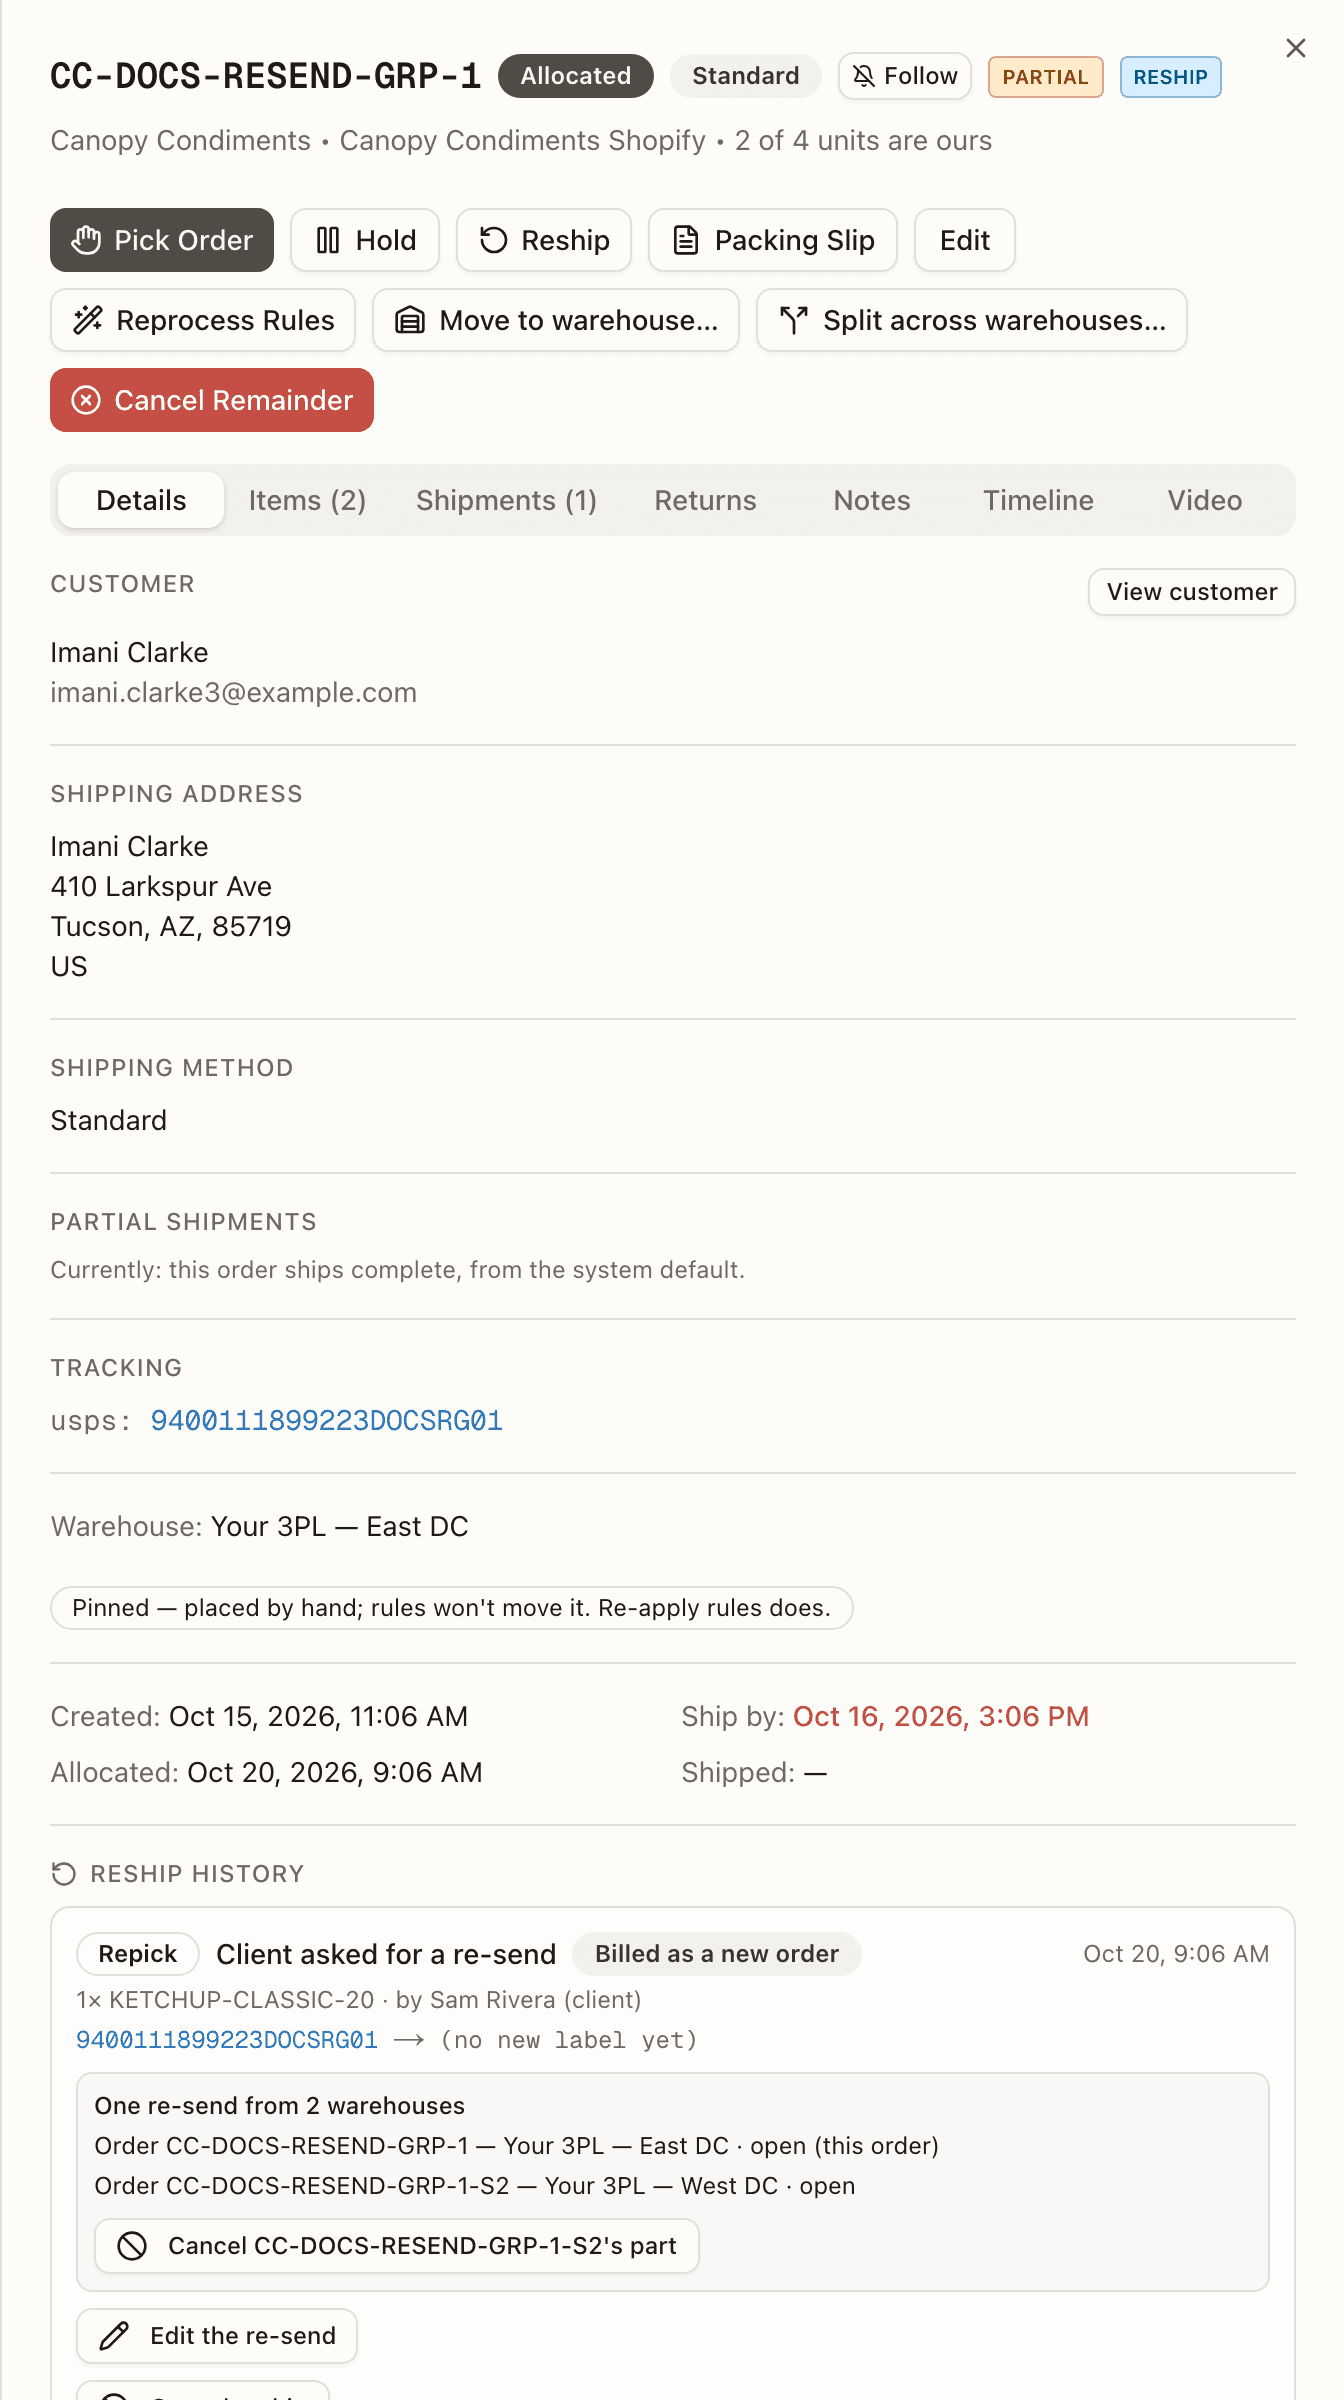Click the Cancel Remainder circle-x icon

coord(87,400)
